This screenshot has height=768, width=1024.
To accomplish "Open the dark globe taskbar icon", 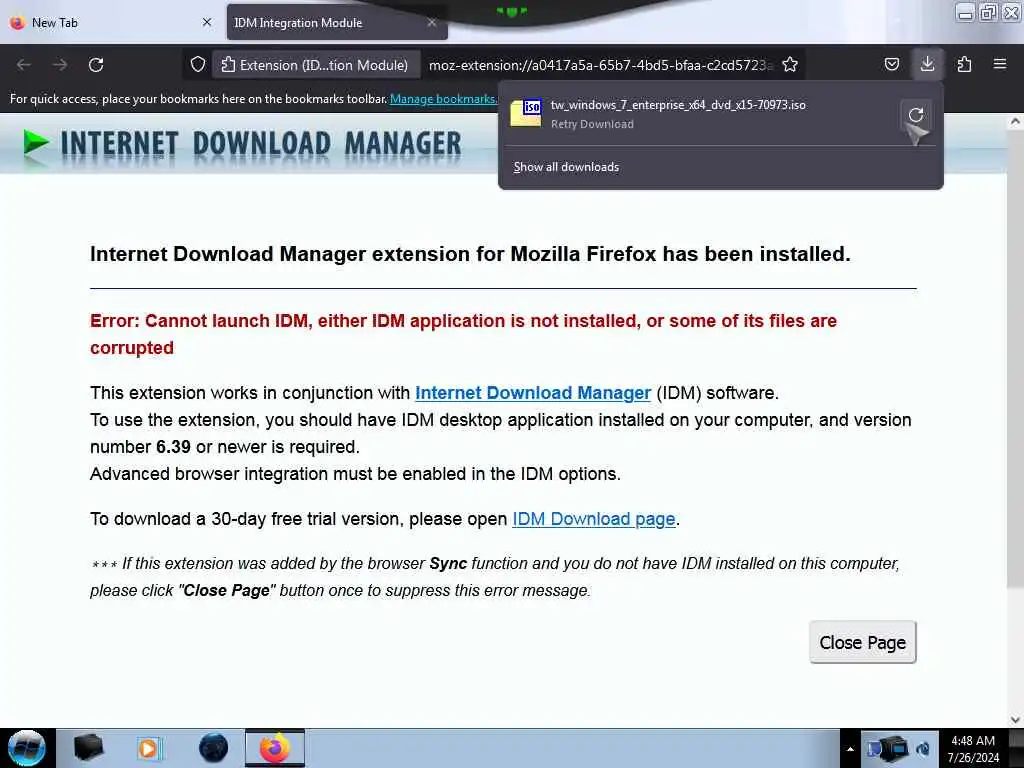I will pyautogui.click(x=213, y=748).
